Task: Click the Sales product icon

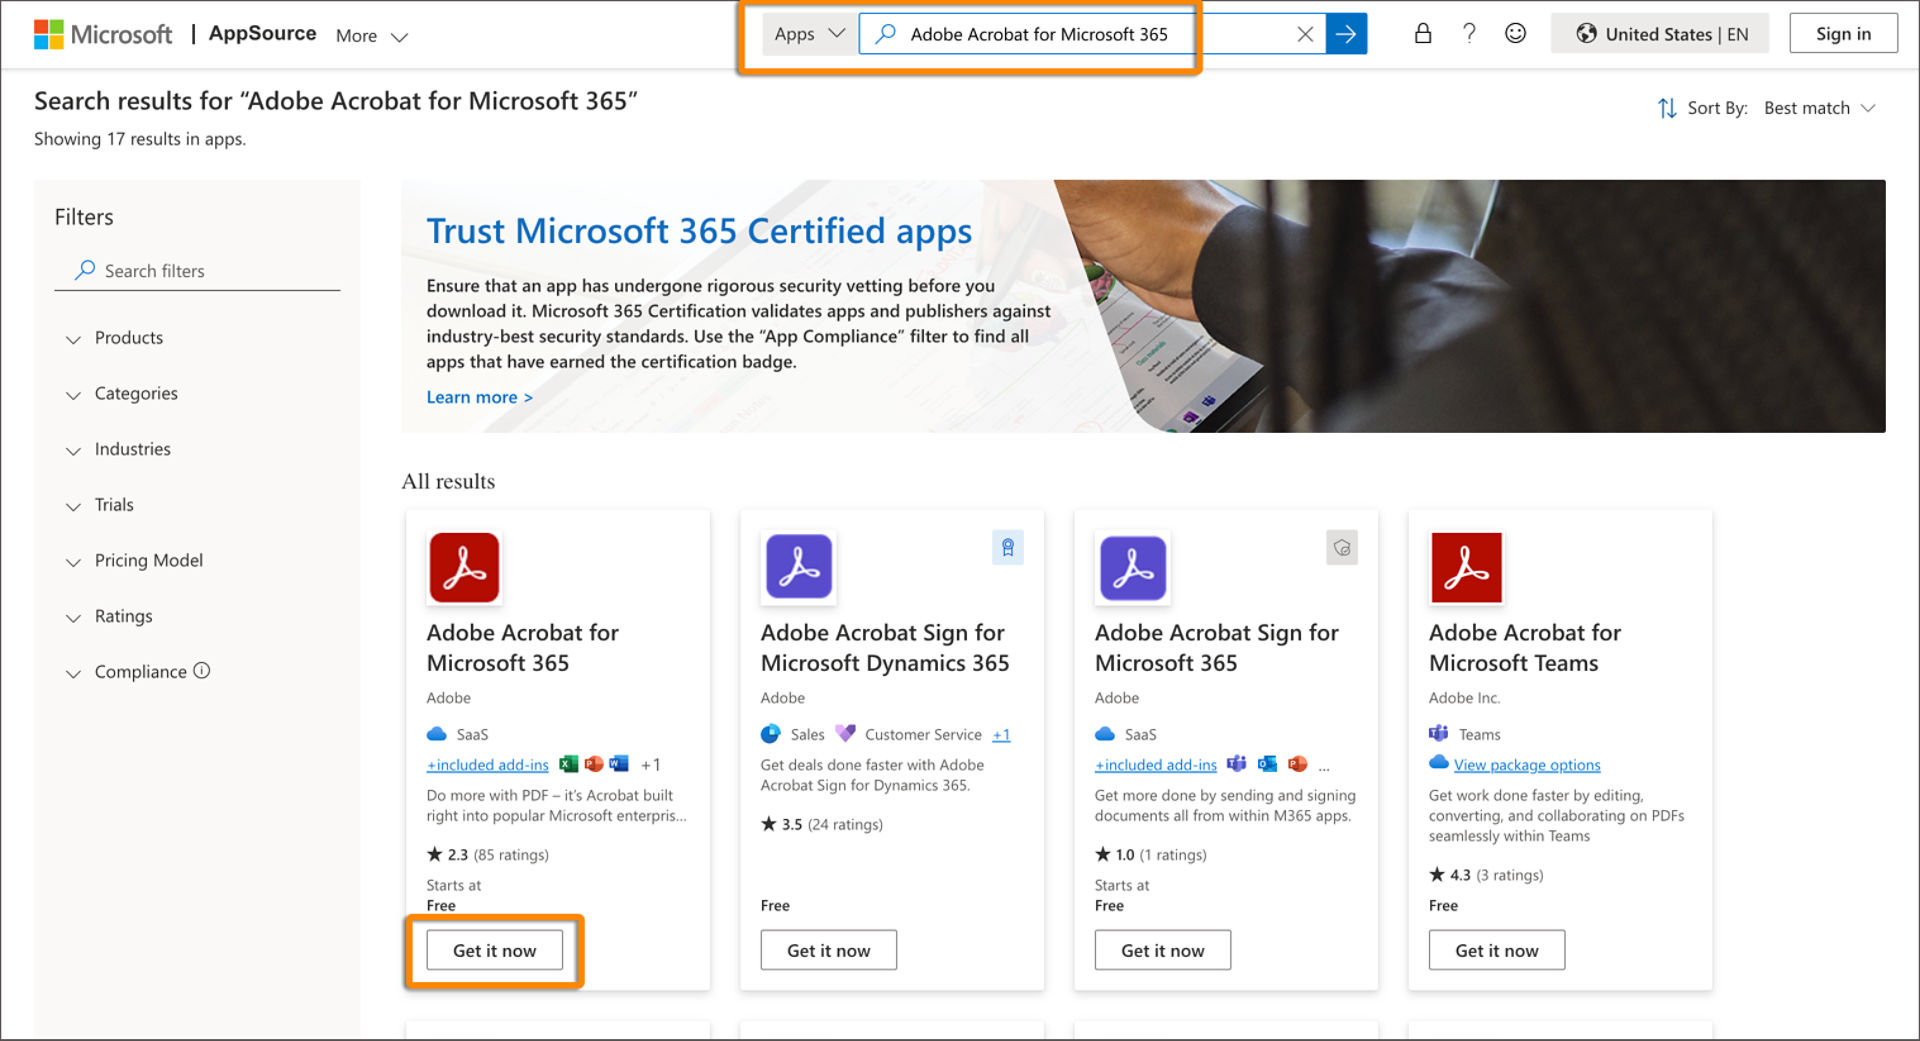Action: (x=770, y=734)
